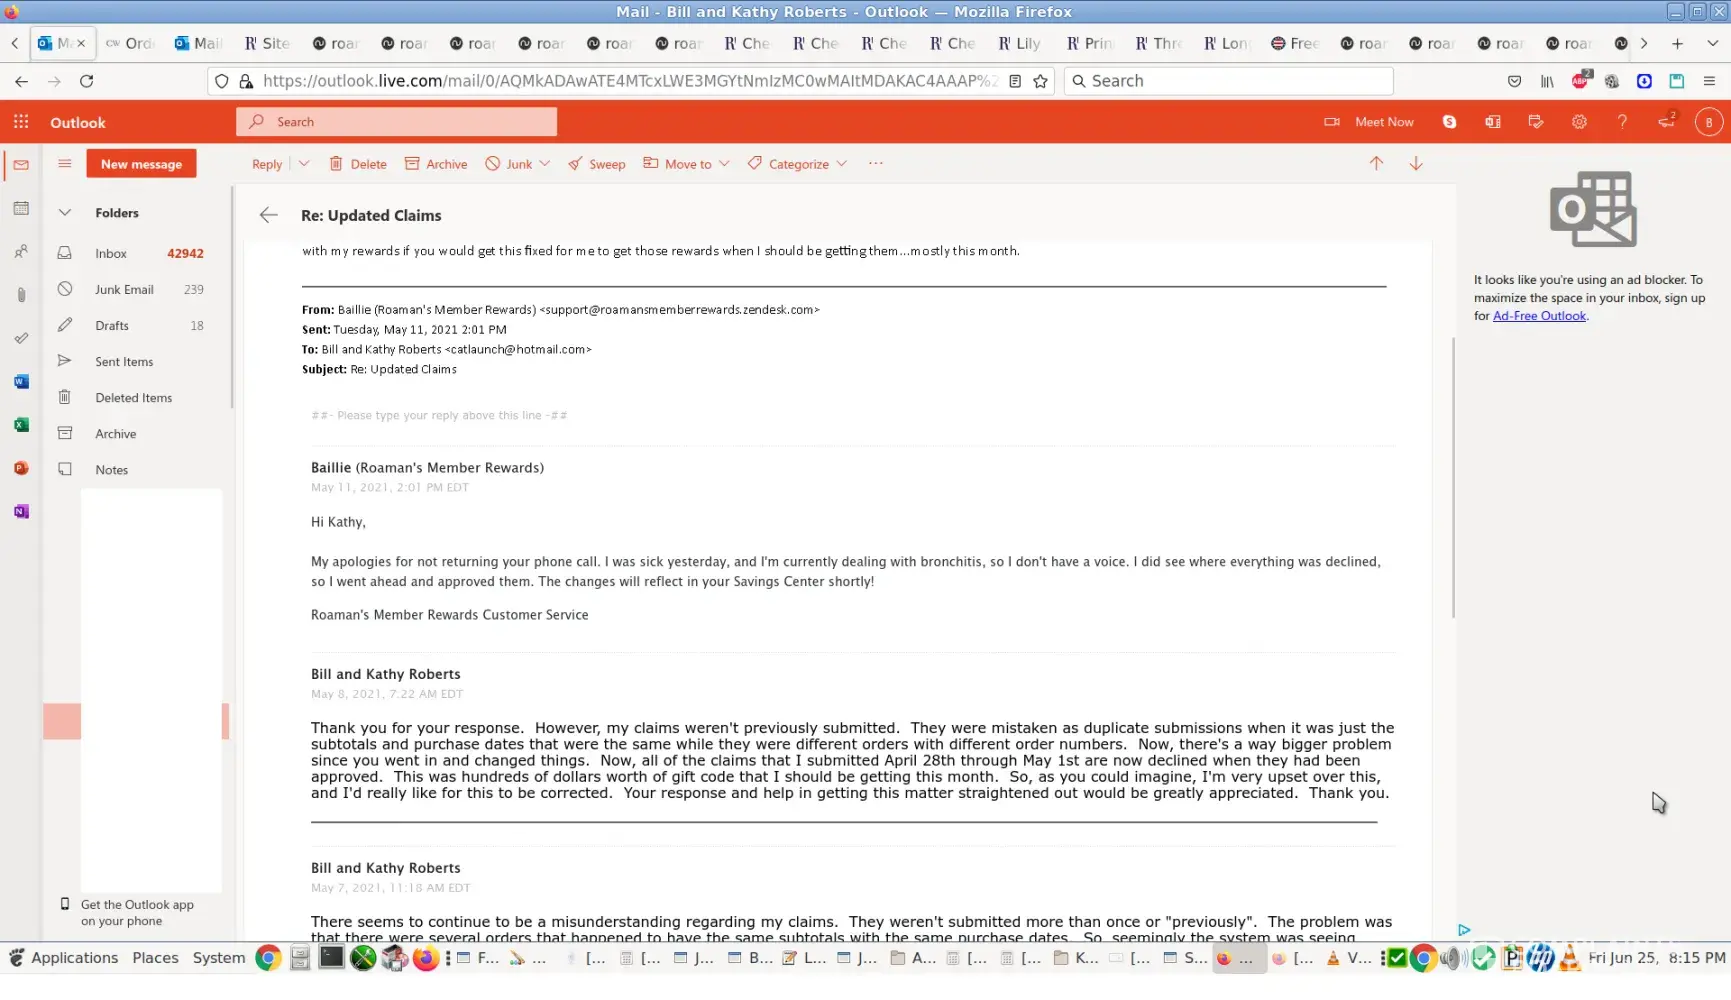This screenshot has height=1000, width=1731.
Task: Open the What's new megaphone notifications
Action: 1666,121
